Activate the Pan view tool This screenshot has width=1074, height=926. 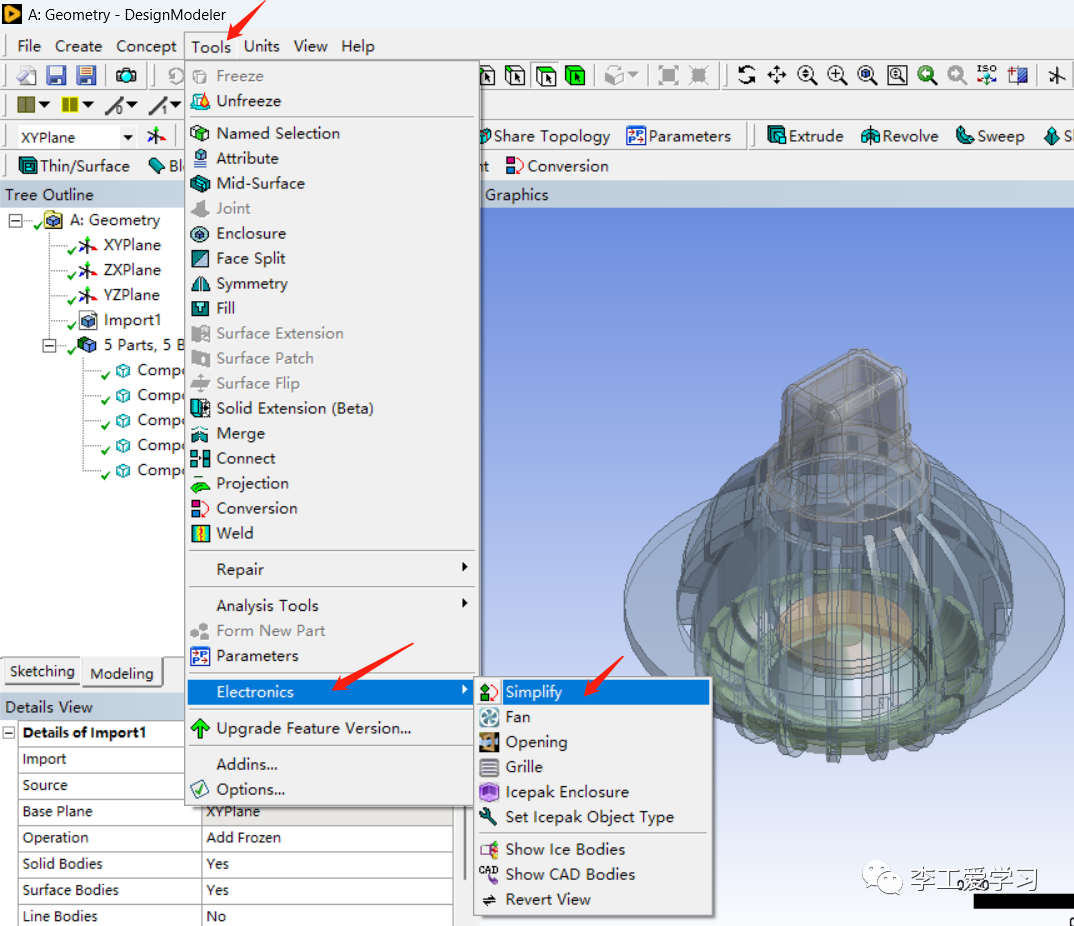click(777, 75)
